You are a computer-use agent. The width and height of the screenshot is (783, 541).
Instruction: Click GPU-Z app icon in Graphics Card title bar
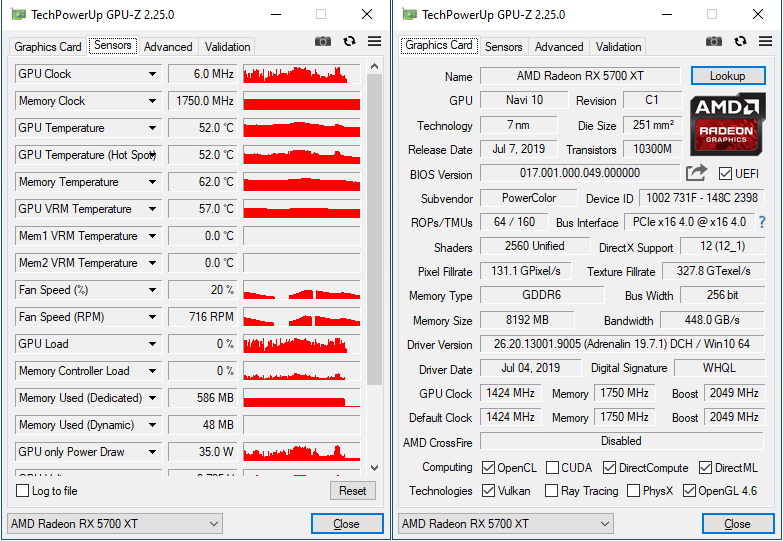click(x=409, y=14)
